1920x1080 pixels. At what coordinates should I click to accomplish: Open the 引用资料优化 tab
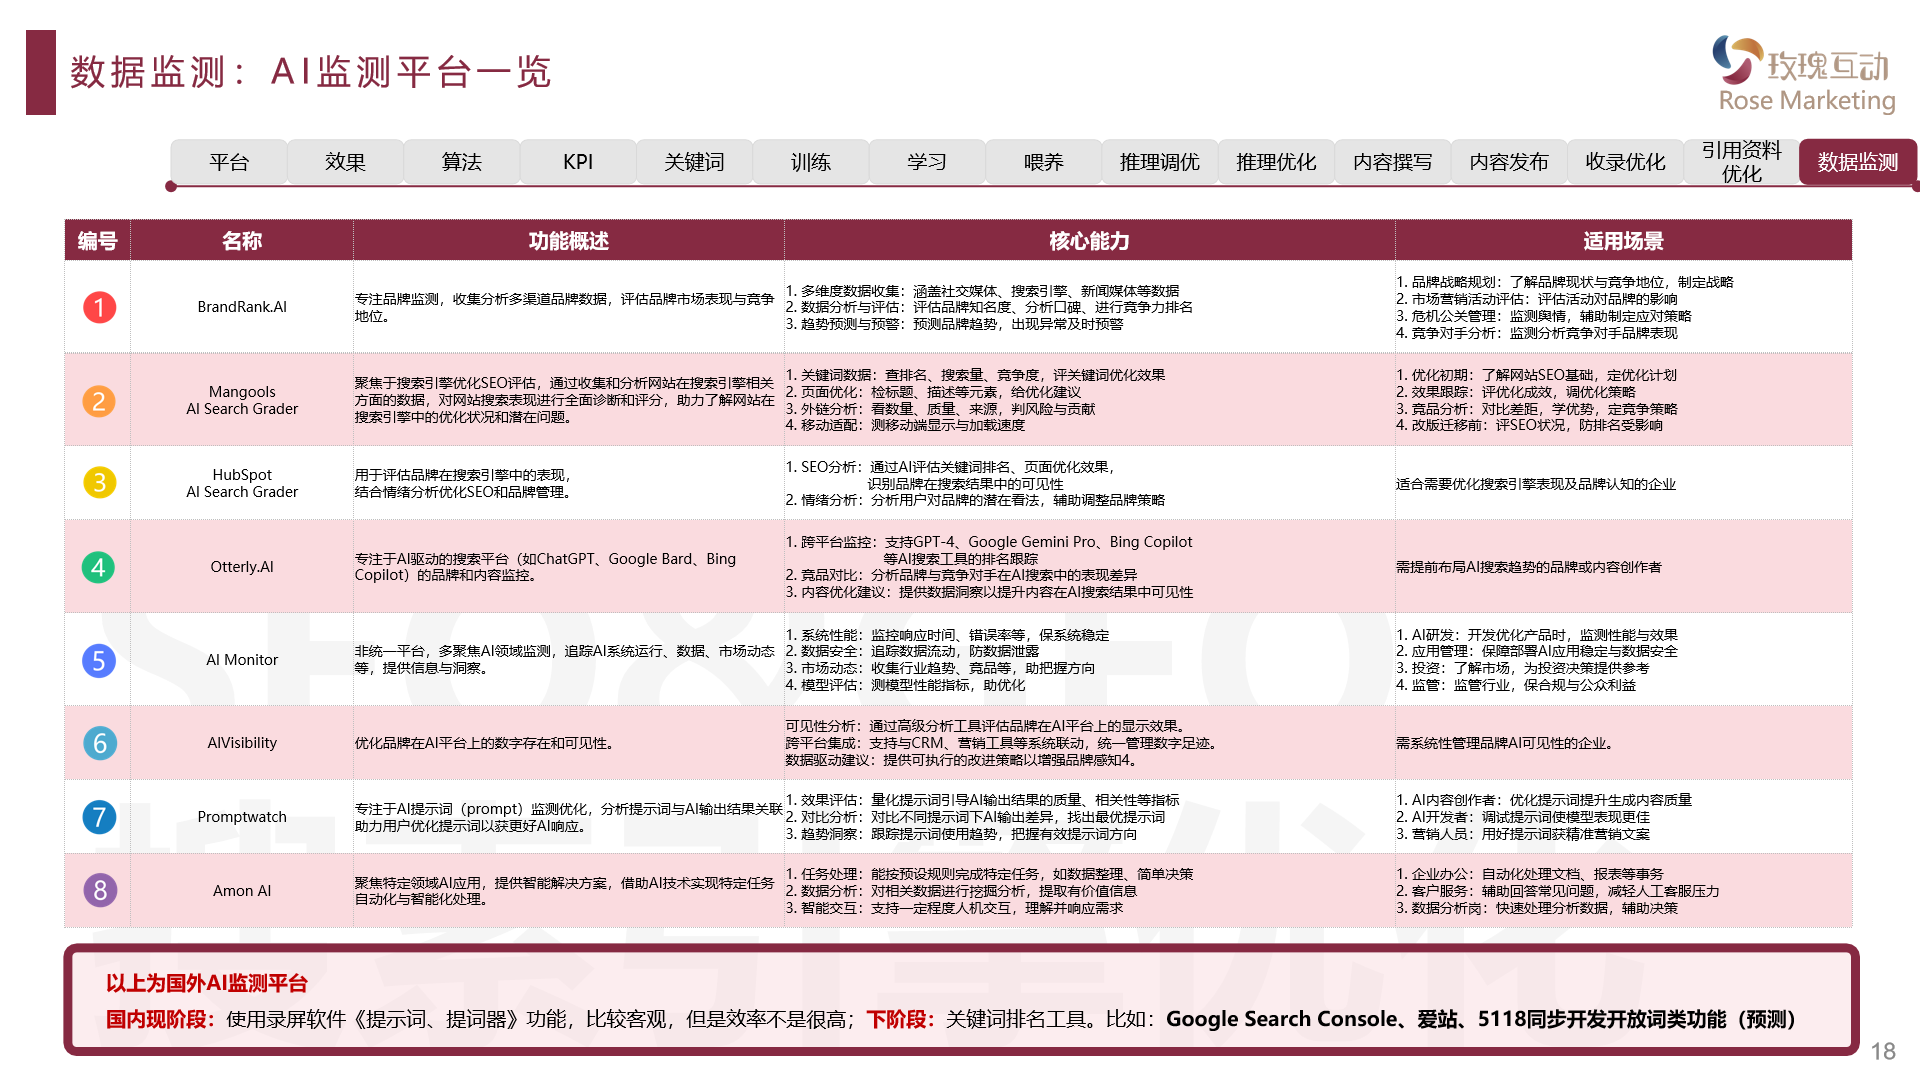(1741, 161)
